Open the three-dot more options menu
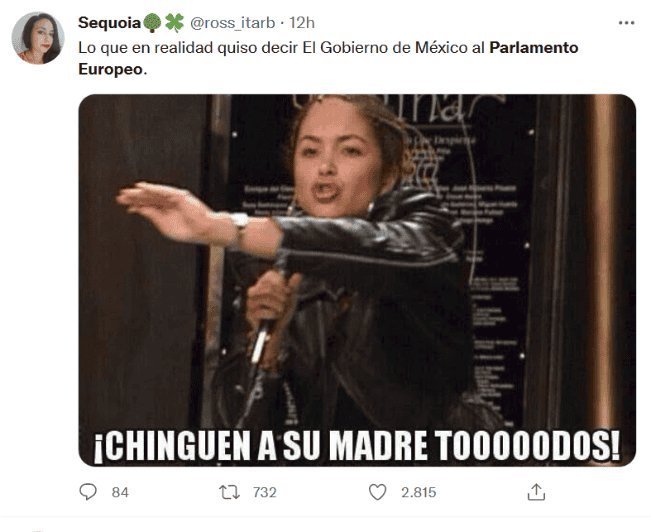The height and width of the screenshot is (532, 651). (x=626, y=23)
